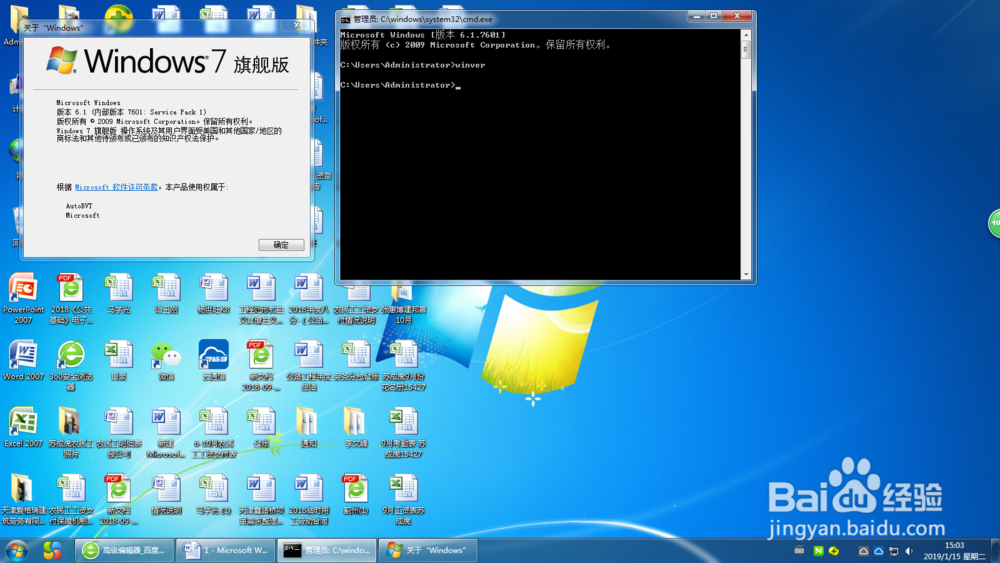Click the Show desktop strip
This screenshot has height=563, width=1000.
pos(995,550)
